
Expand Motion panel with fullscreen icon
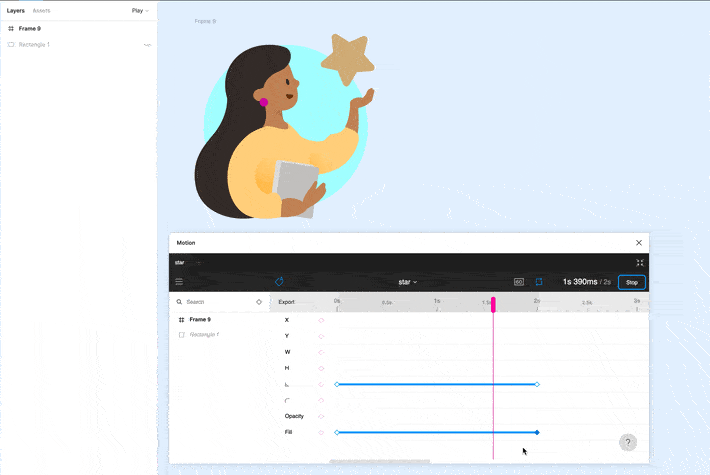[x=640, y=263]
